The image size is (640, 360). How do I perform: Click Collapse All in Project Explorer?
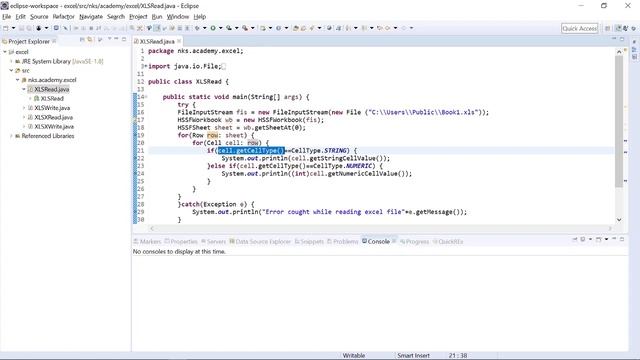click(x=82, y=39)
